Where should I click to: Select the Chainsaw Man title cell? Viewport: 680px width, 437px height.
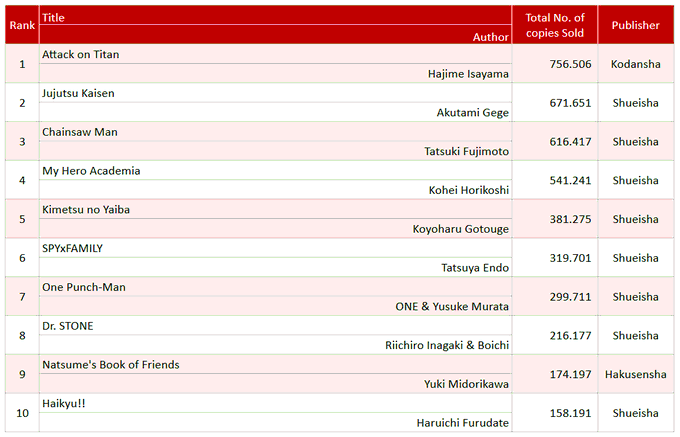[275, 131]
